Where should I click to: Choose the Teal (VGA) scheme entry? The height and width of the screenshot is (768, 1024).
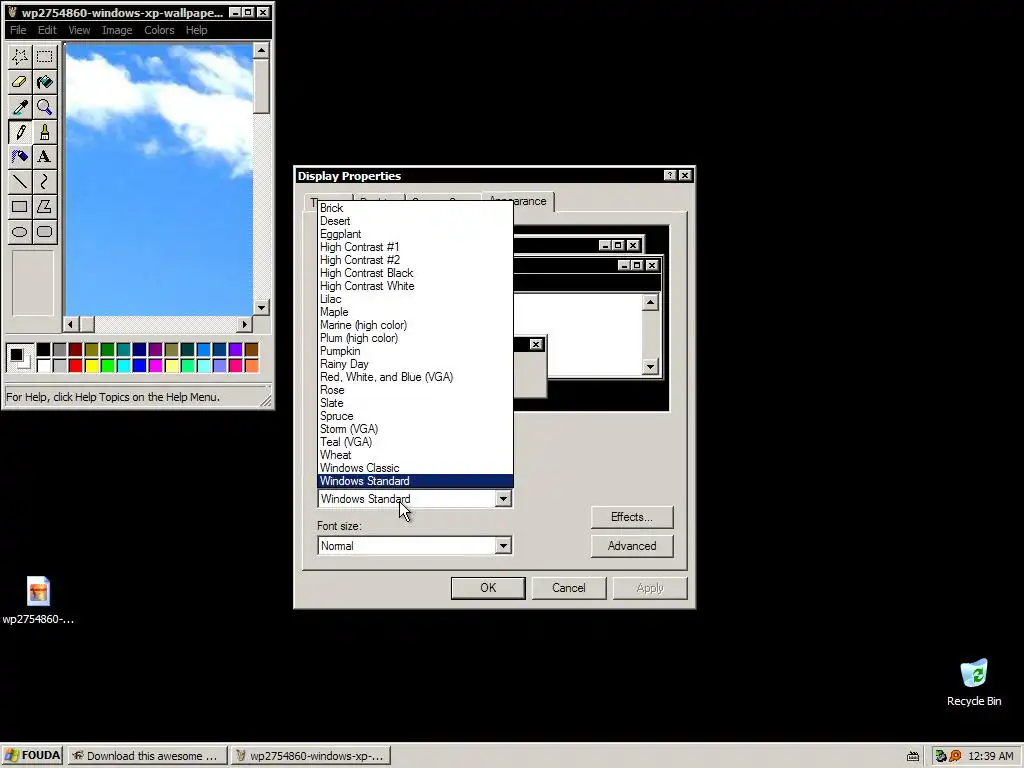[x=415, y=441]
